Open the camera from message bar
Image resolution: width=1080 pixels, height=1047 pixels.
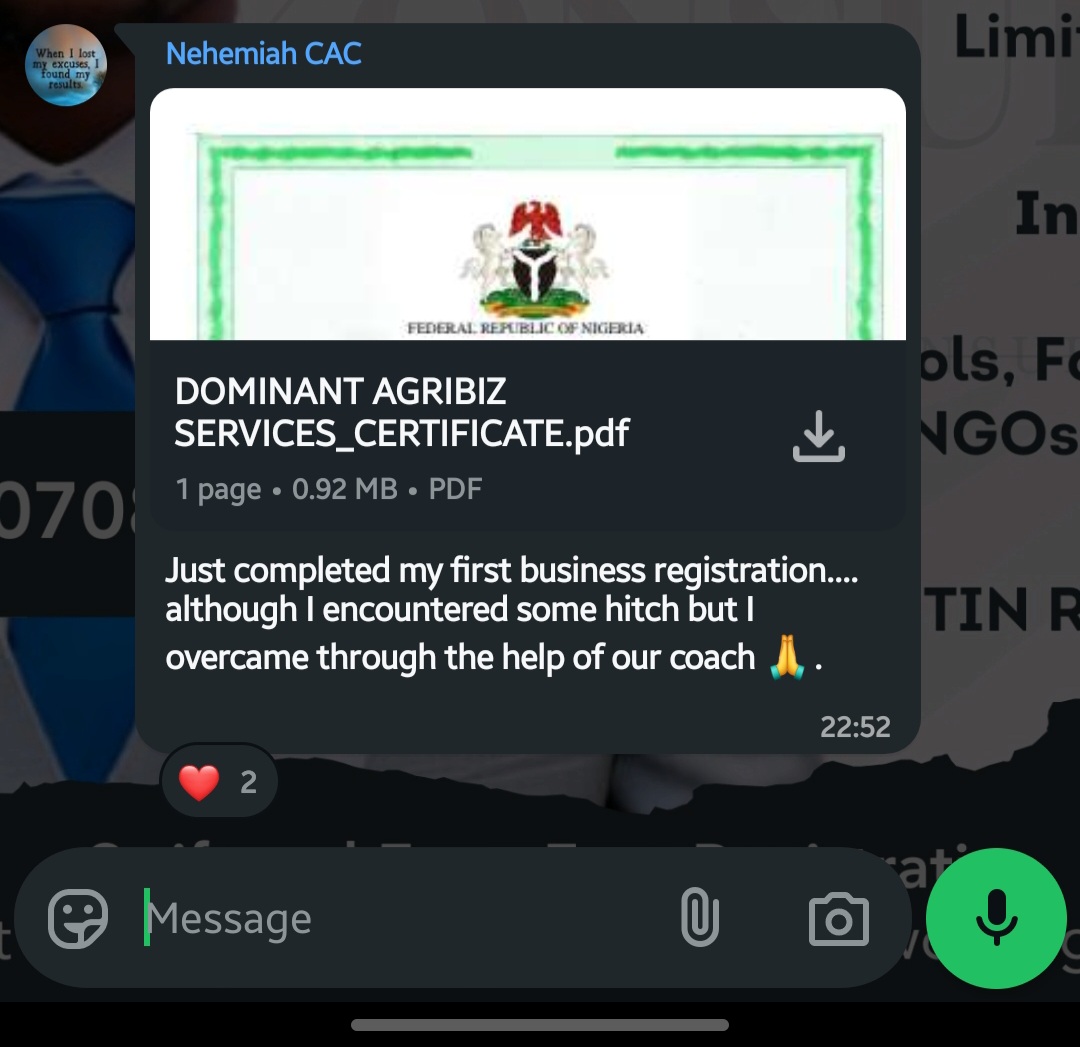(838, 919)
